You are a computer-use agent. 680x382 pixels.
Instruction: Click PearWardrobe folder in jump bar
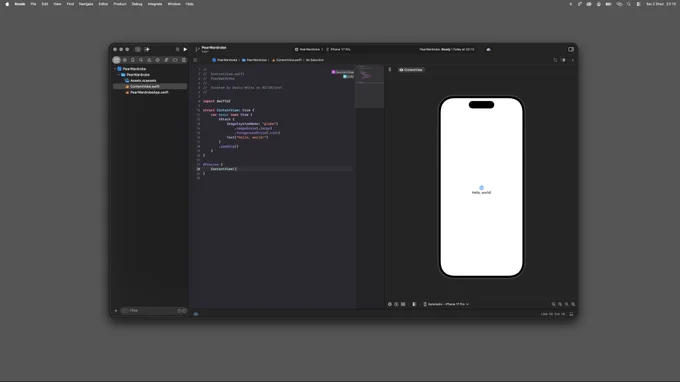255,60
